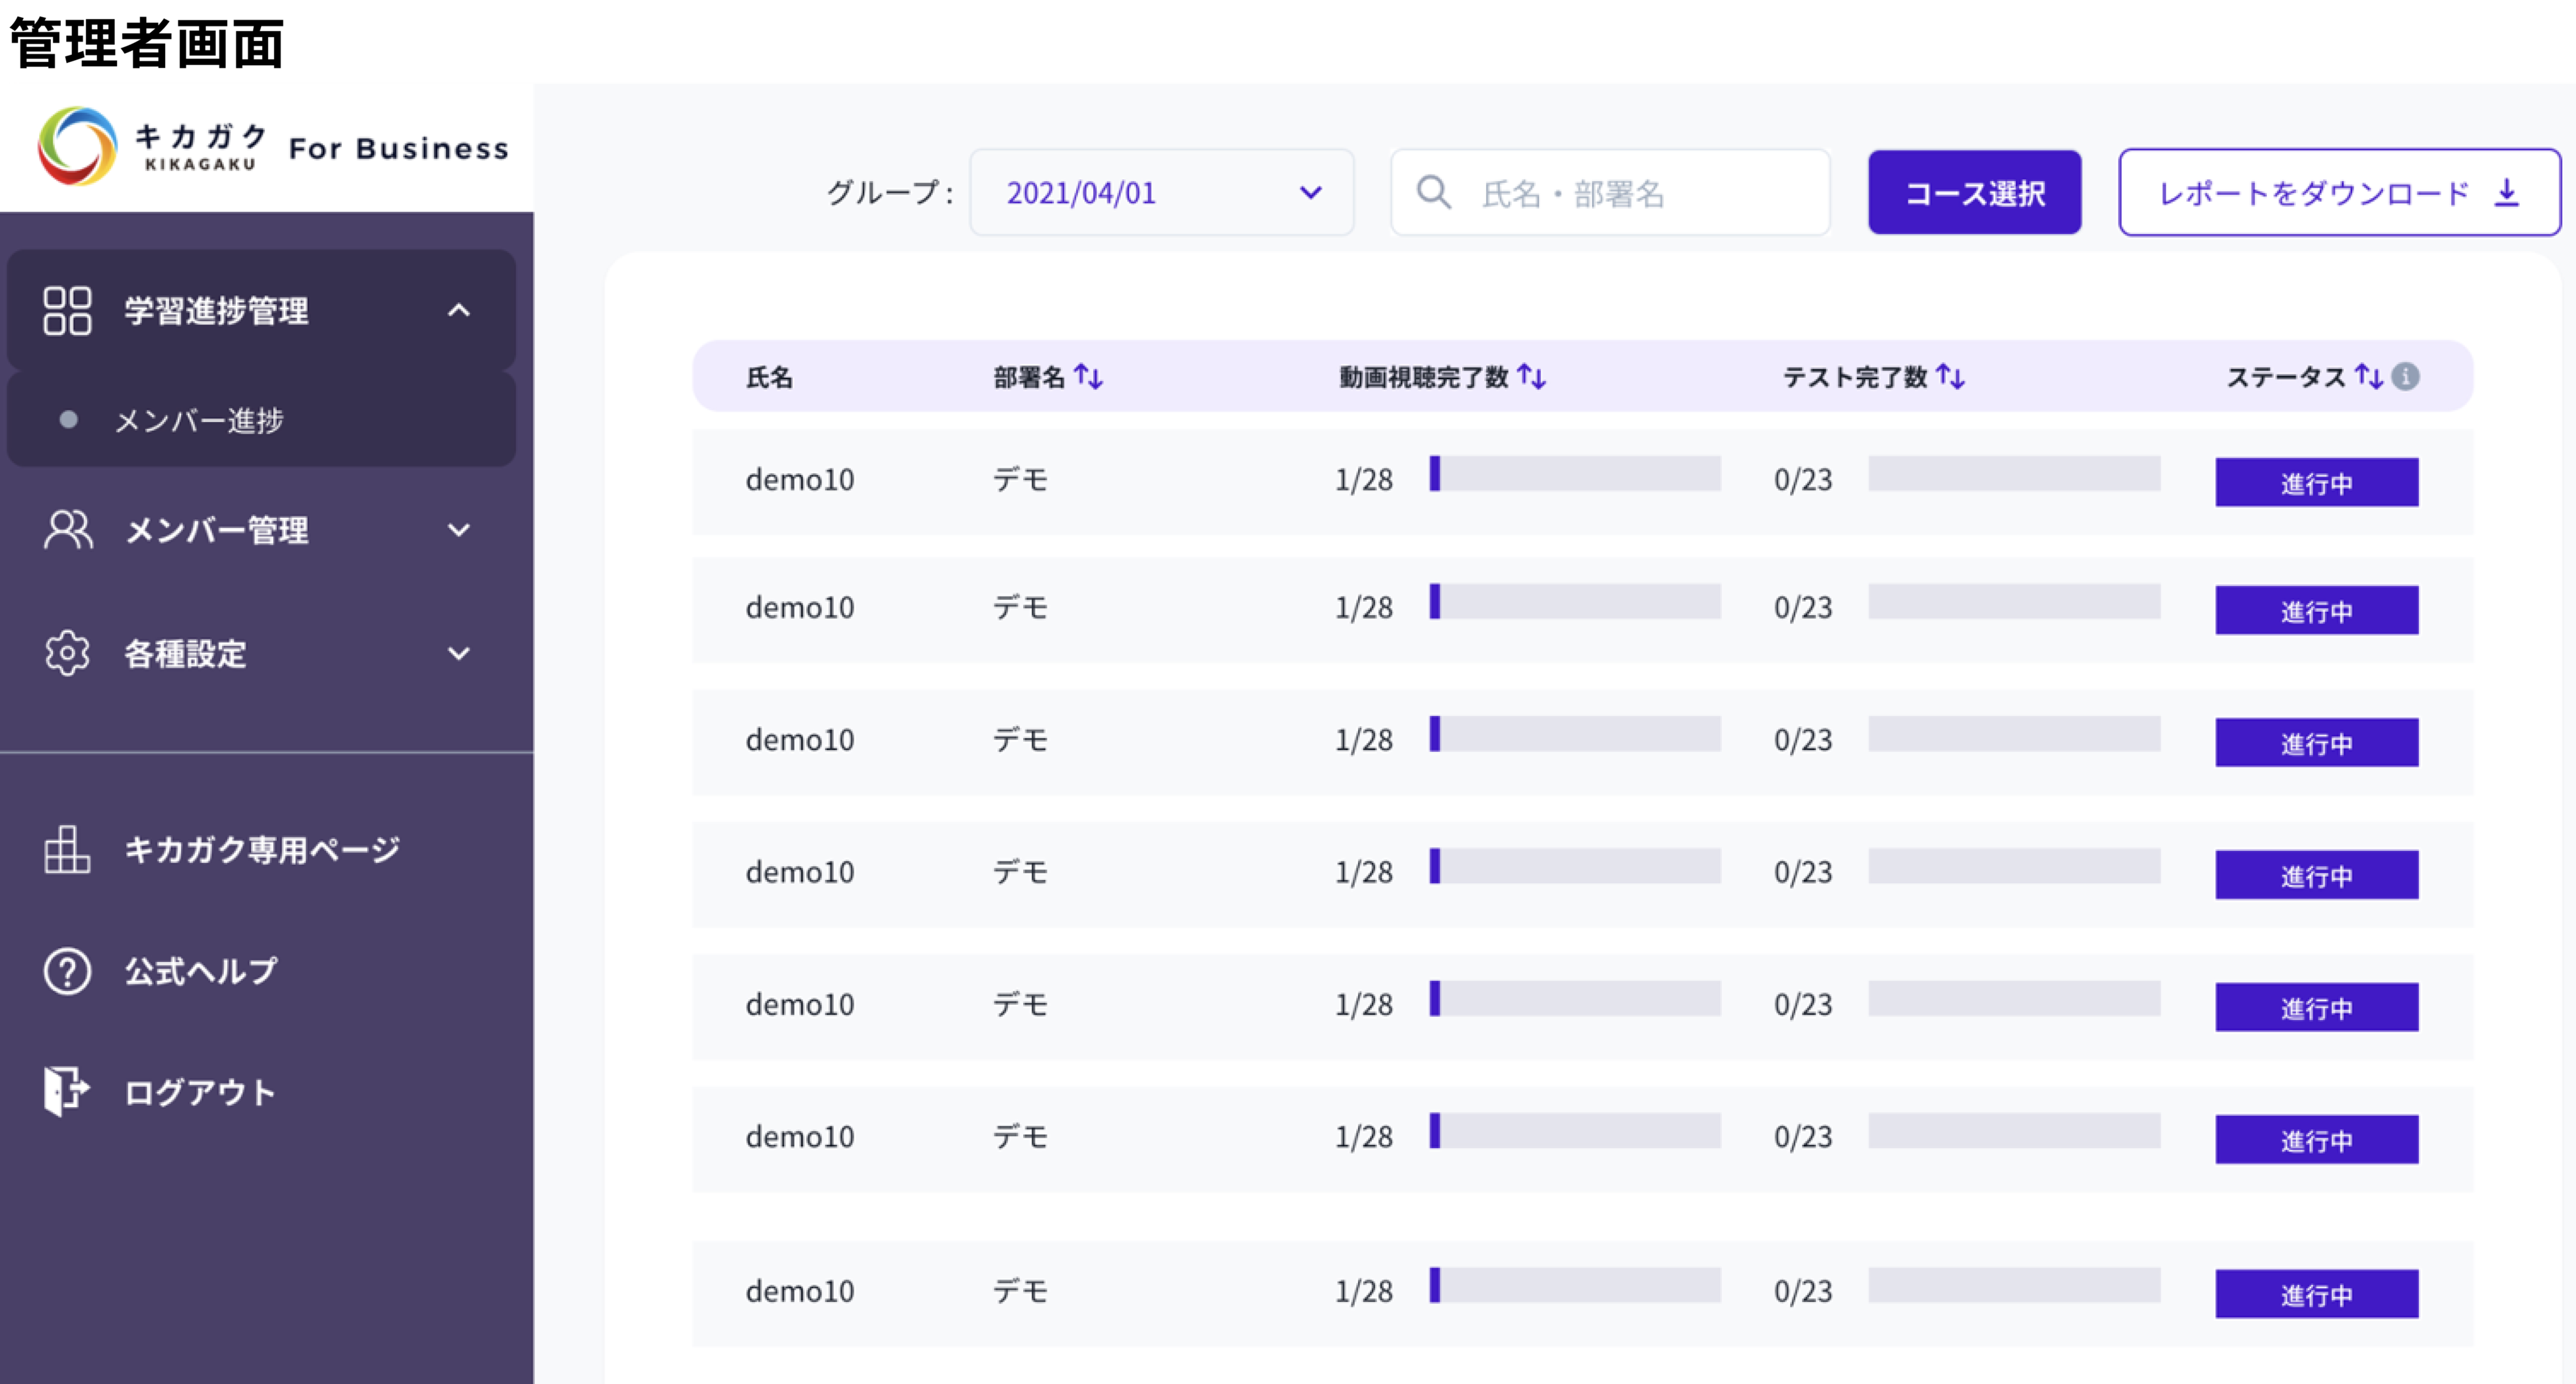Sort by 部署名 column arrows
2576x1384 pixels.
[1088, 377]
